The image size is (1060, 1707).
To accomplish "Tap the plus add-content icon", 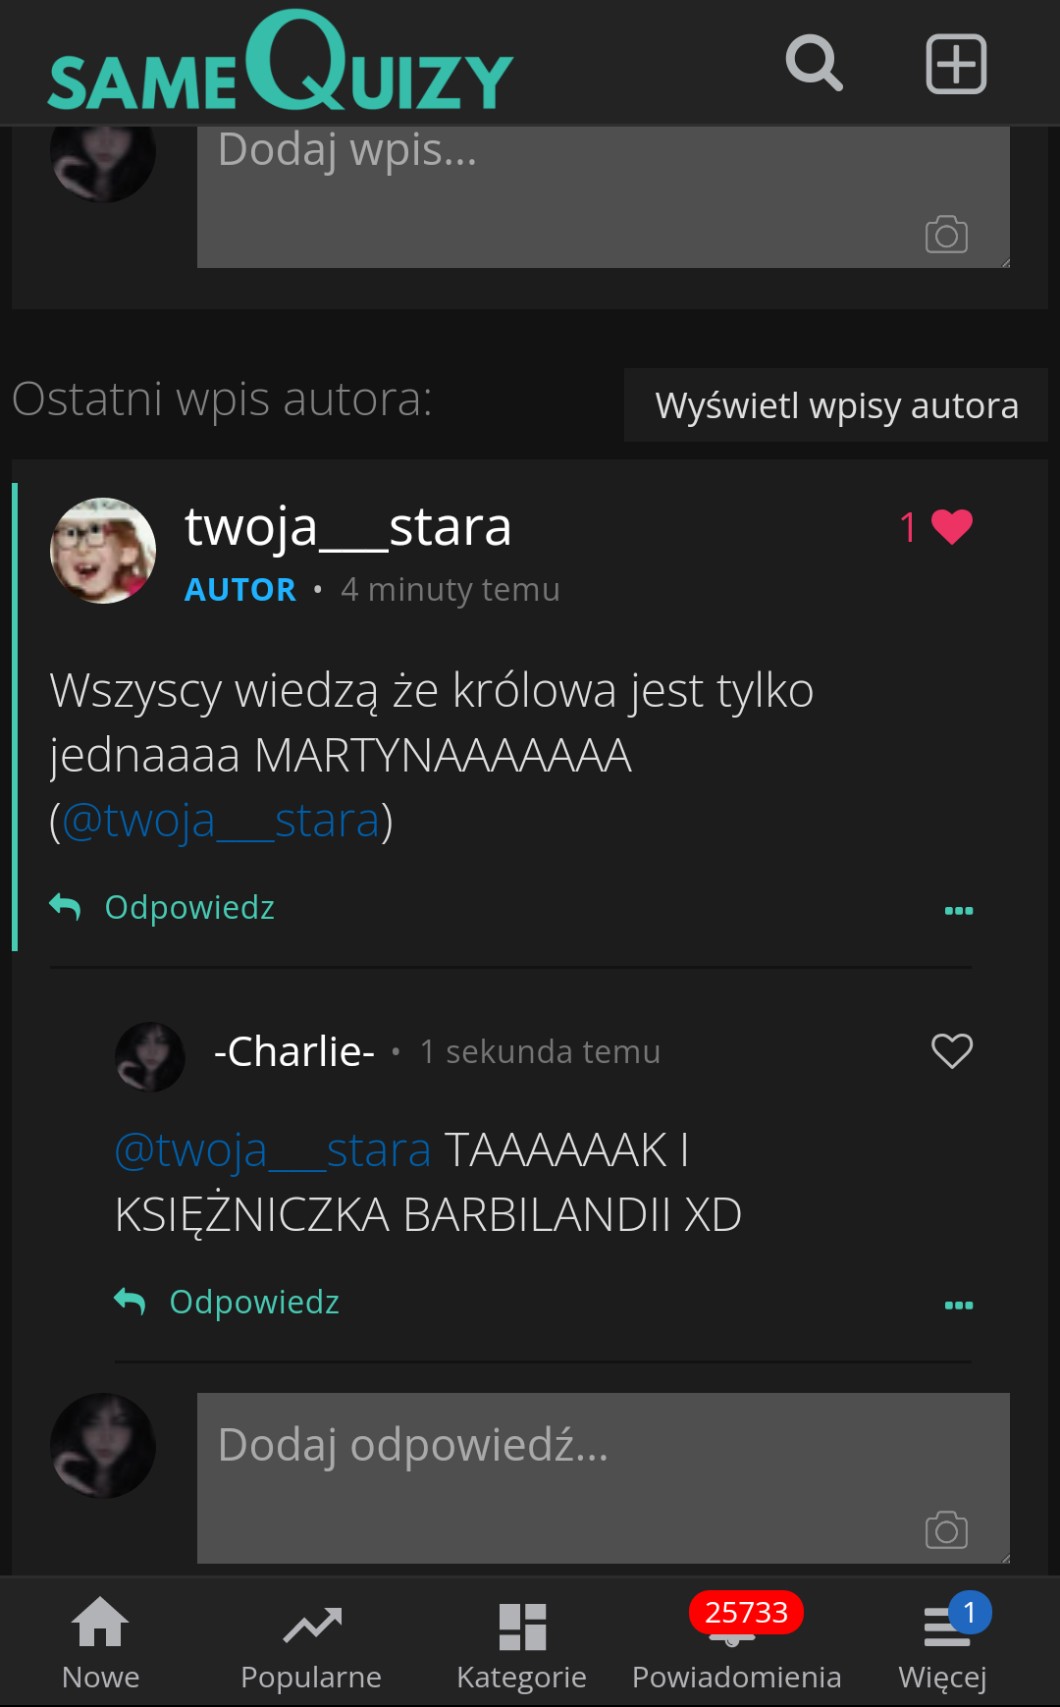I will tap(956, 64).
